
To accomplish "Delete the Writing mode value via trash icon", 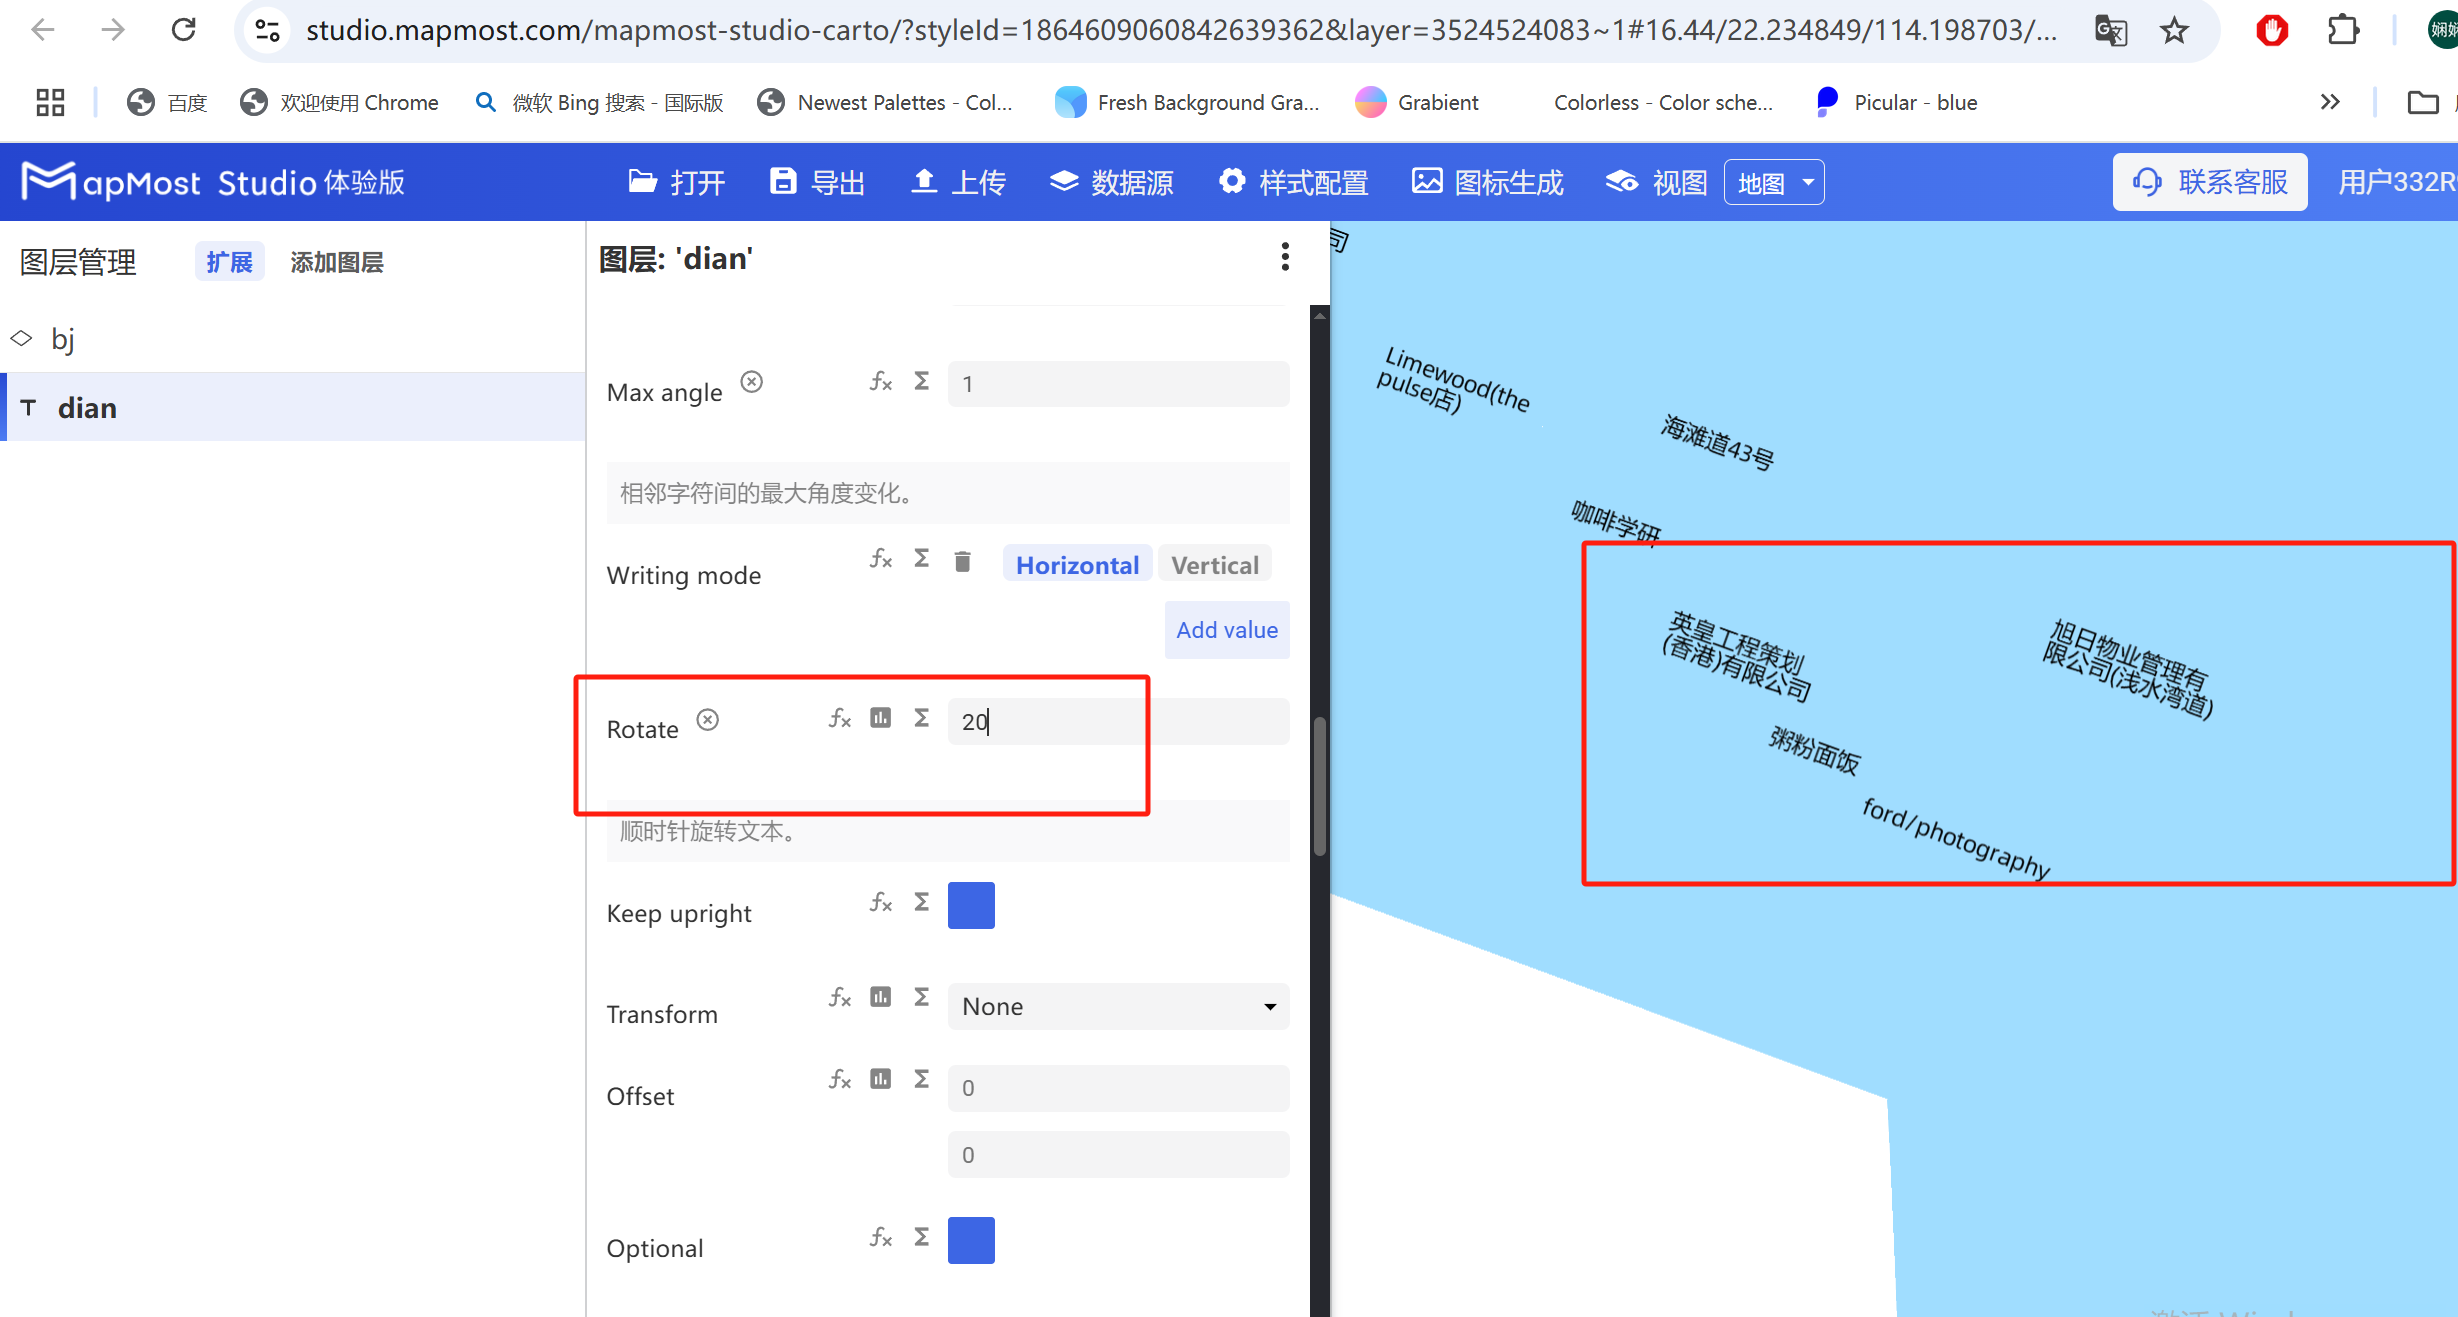I will click(962, 562).
